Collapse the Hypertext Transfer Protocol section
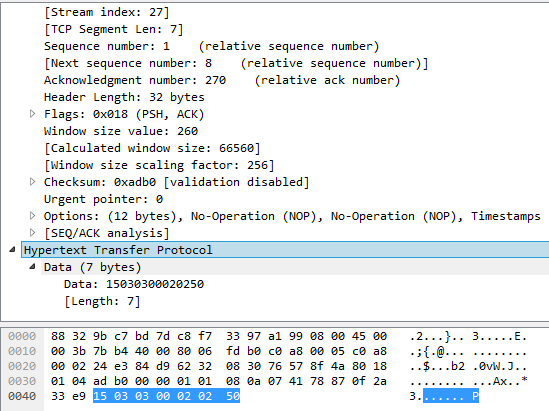This screenshot has width=549, height=411. click(x=12, y=250)
